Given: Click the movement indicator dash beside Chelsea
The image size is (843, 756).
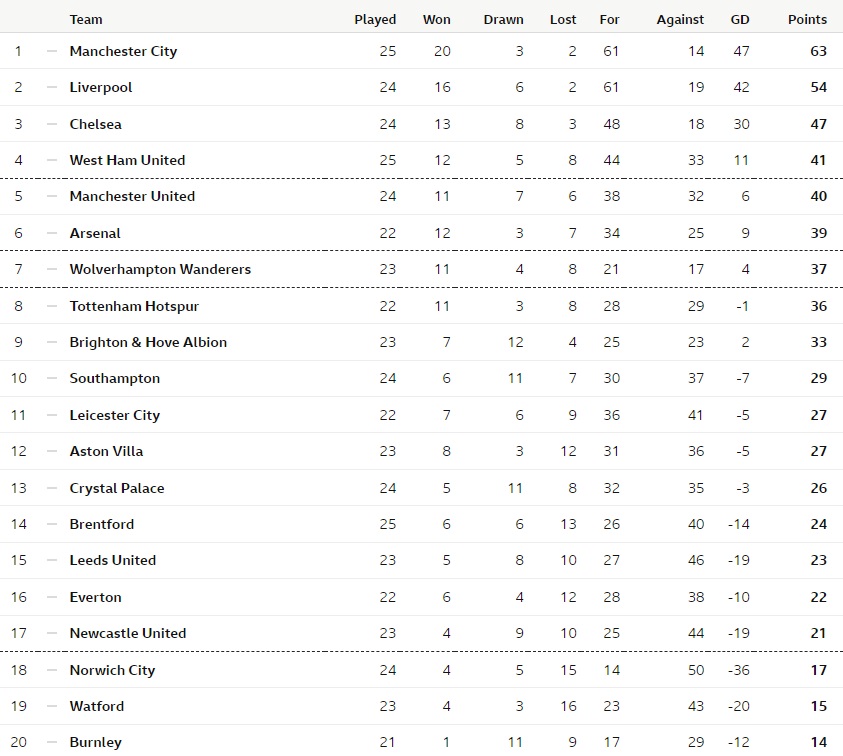Looking at the screenshot, I should click(x=52, y=124).
